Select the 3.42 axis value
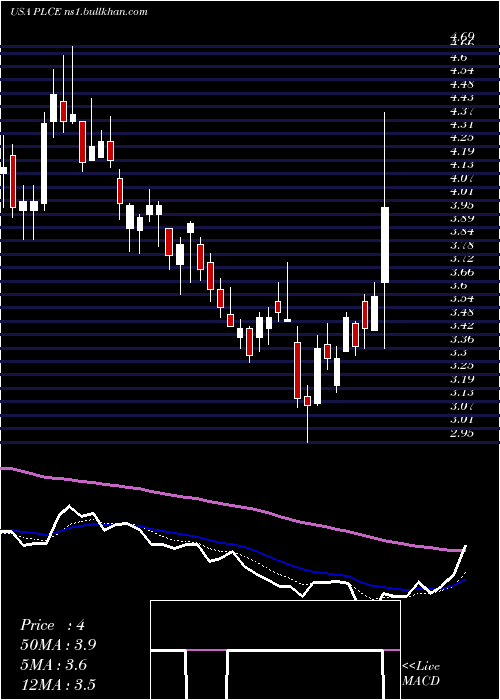Viewport: 500px width, 700px height. tap(462, 325)
